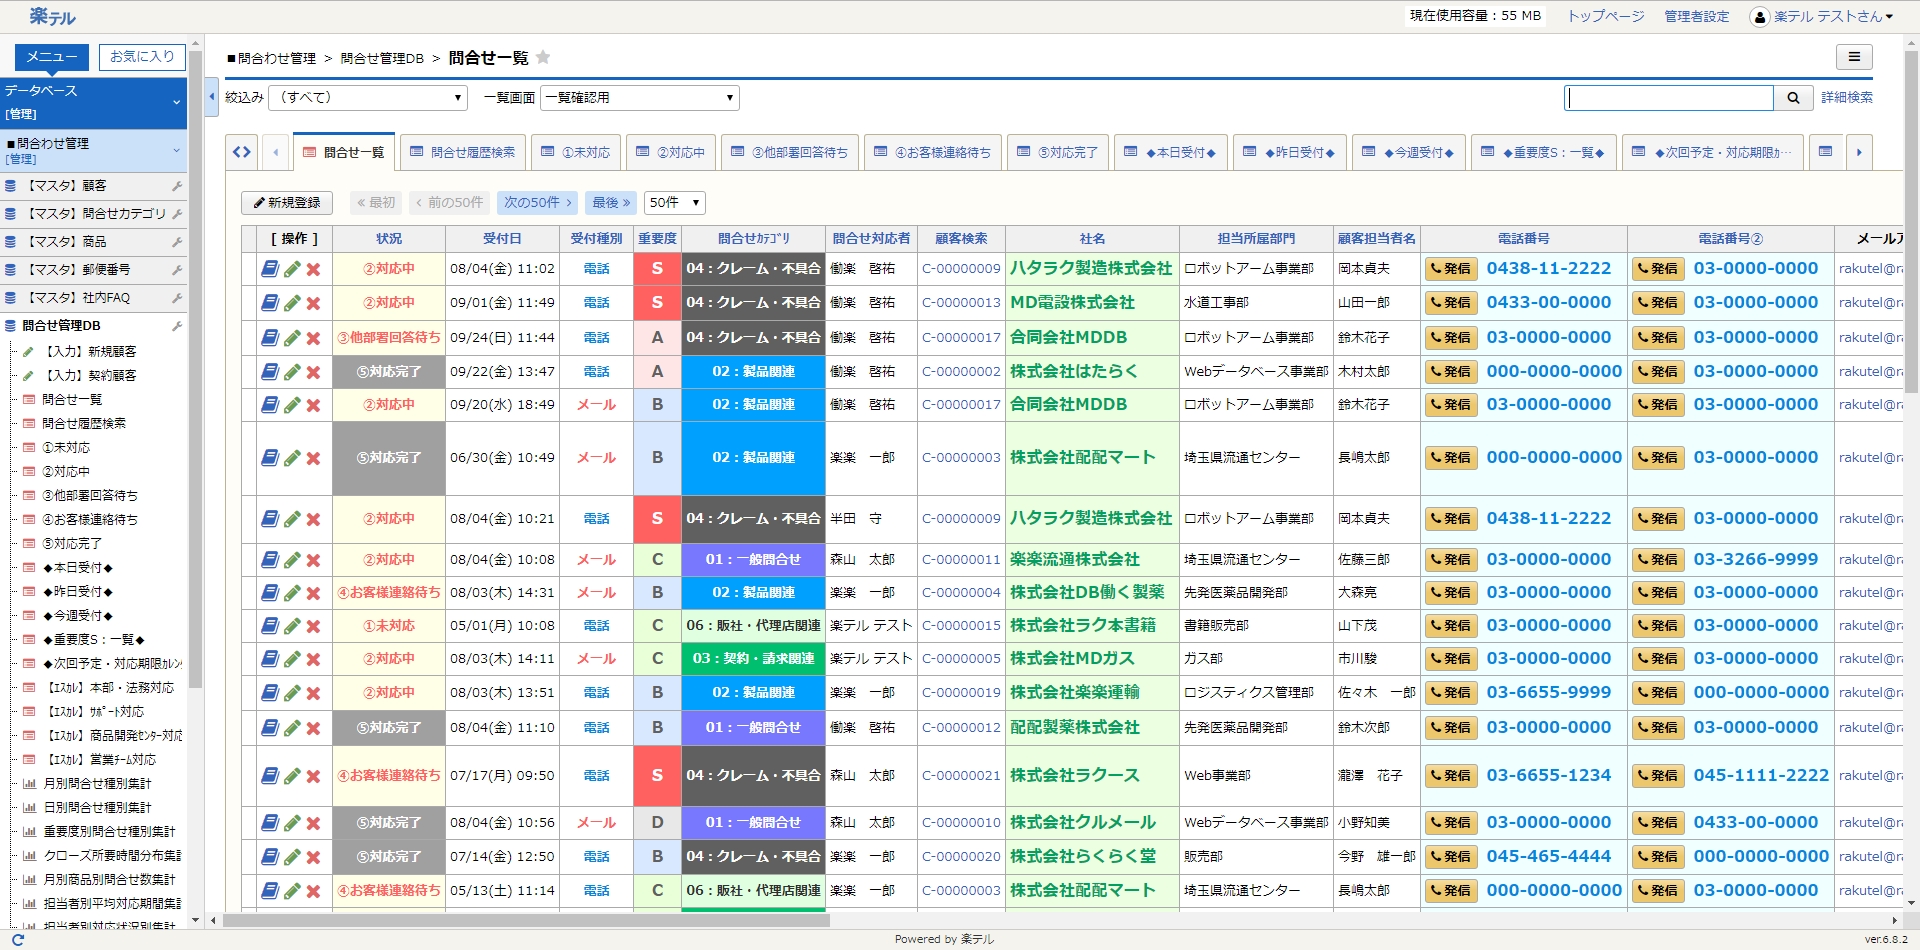
Task: Click edit pencil icon in MD電設株式会社 row
Action: 292,303
